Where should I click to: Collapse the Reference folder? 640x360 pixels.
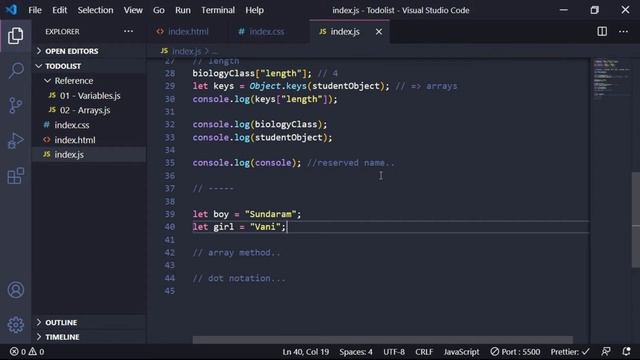(x=89, y=80)
